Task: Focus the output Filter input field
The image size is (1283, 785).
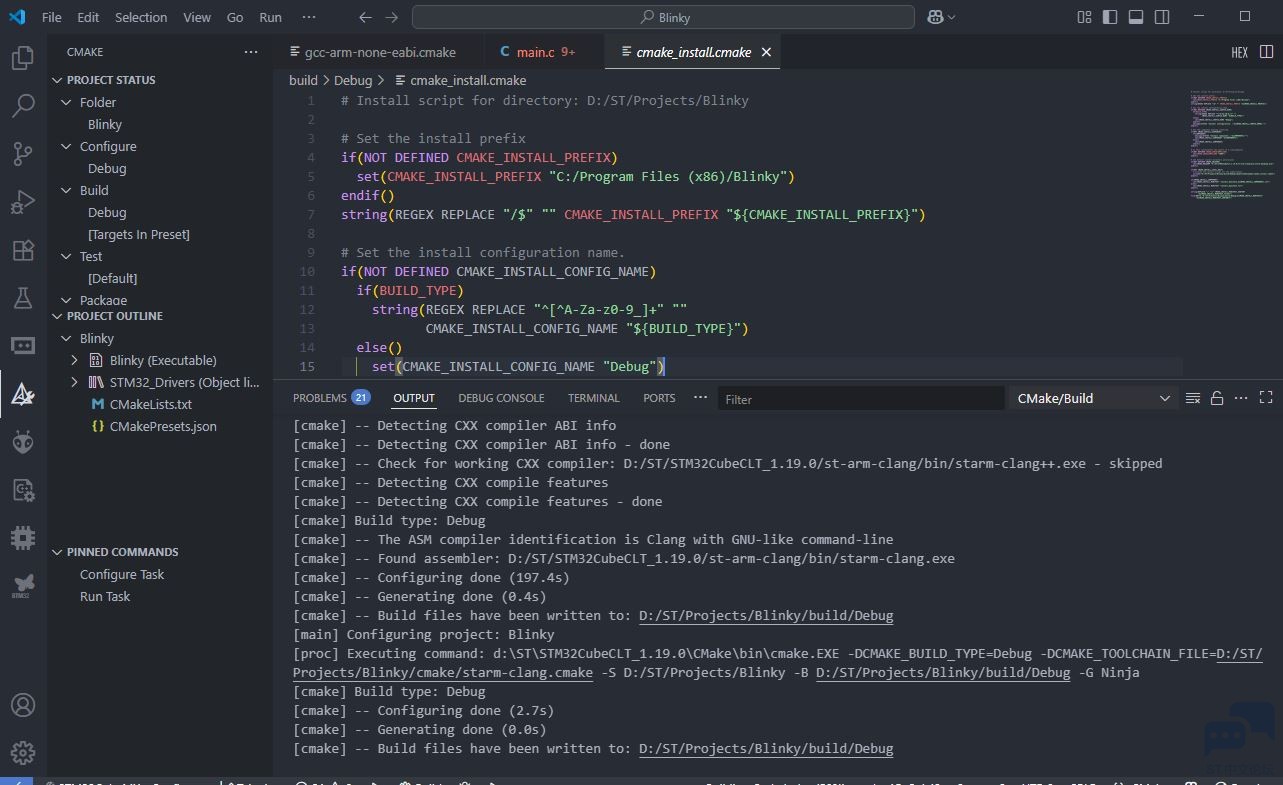Action: click(861, 398)
